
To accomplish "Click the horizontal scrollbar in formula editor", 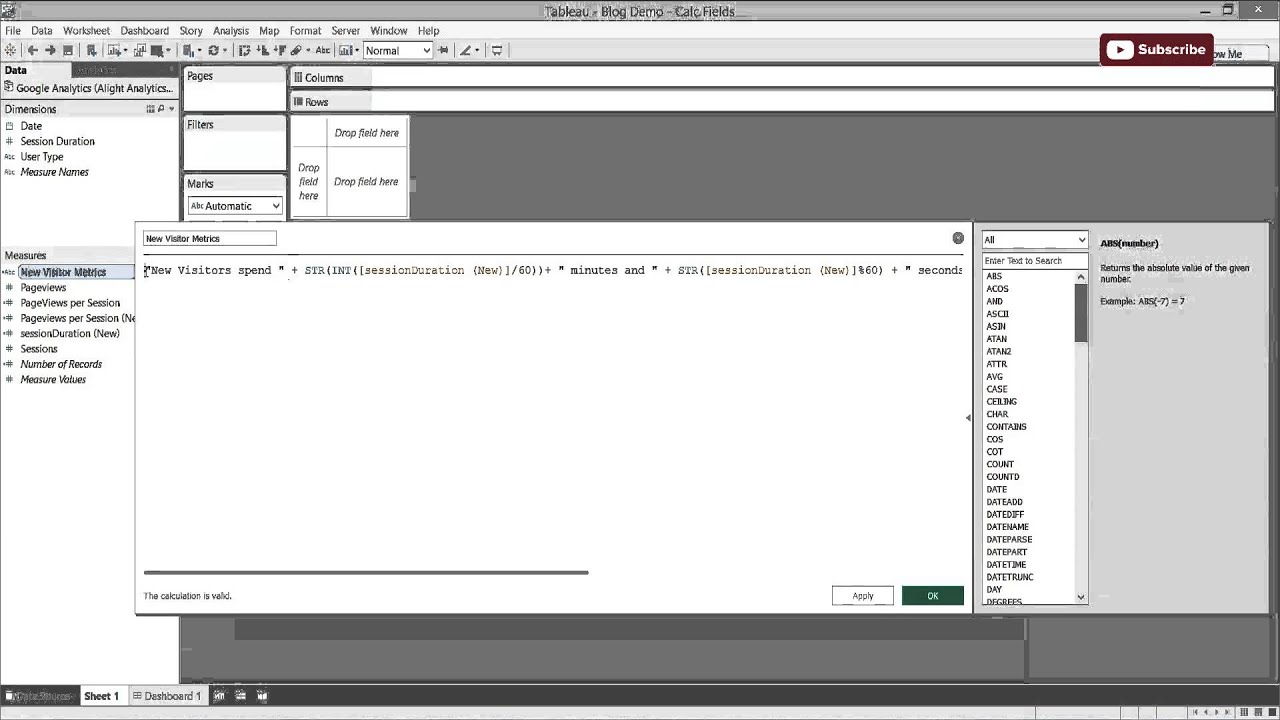I will click(366, 573).
